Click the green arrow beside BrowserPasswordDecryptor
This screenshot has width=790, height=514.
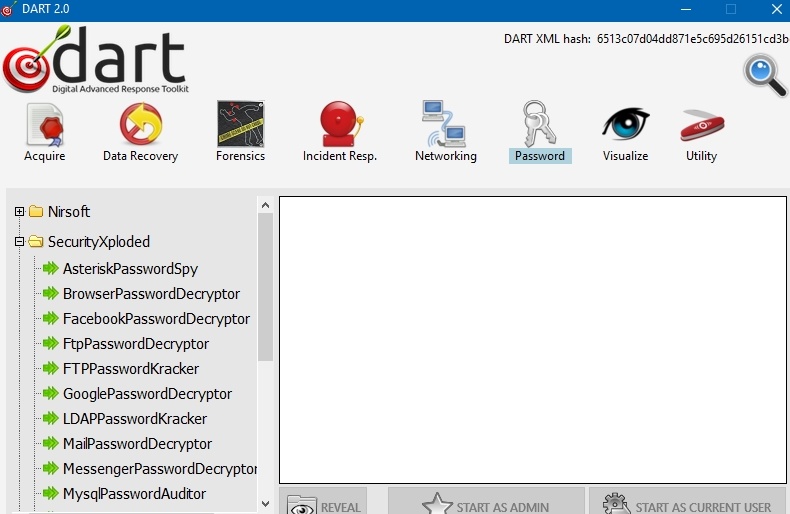[x=50, y=293]
